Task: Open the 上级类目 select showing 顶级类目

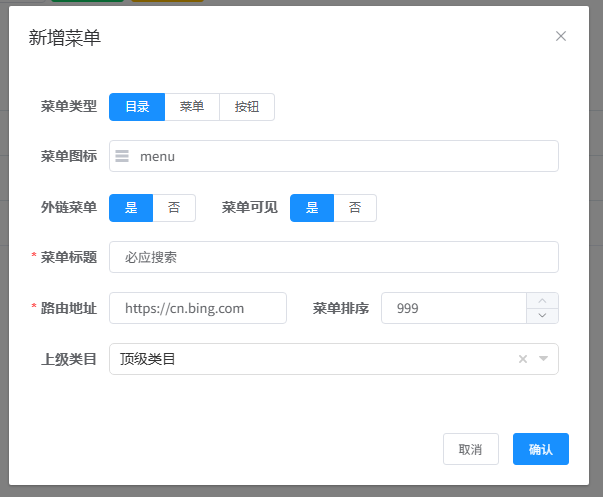Action: click(310, 359)
